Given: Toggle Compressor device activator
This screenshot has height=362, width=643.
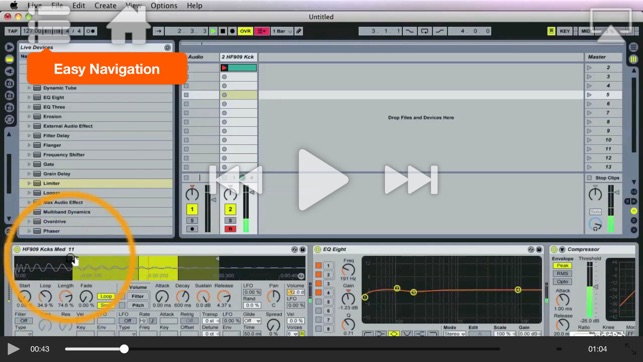Looking at the screenshot, I should coord(554,249).
